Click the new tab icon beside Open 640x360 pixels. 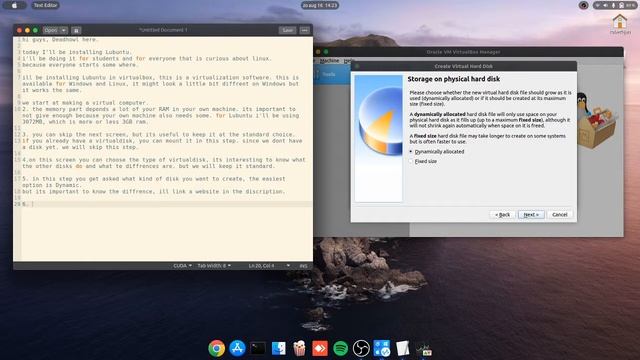click(76, 30)
